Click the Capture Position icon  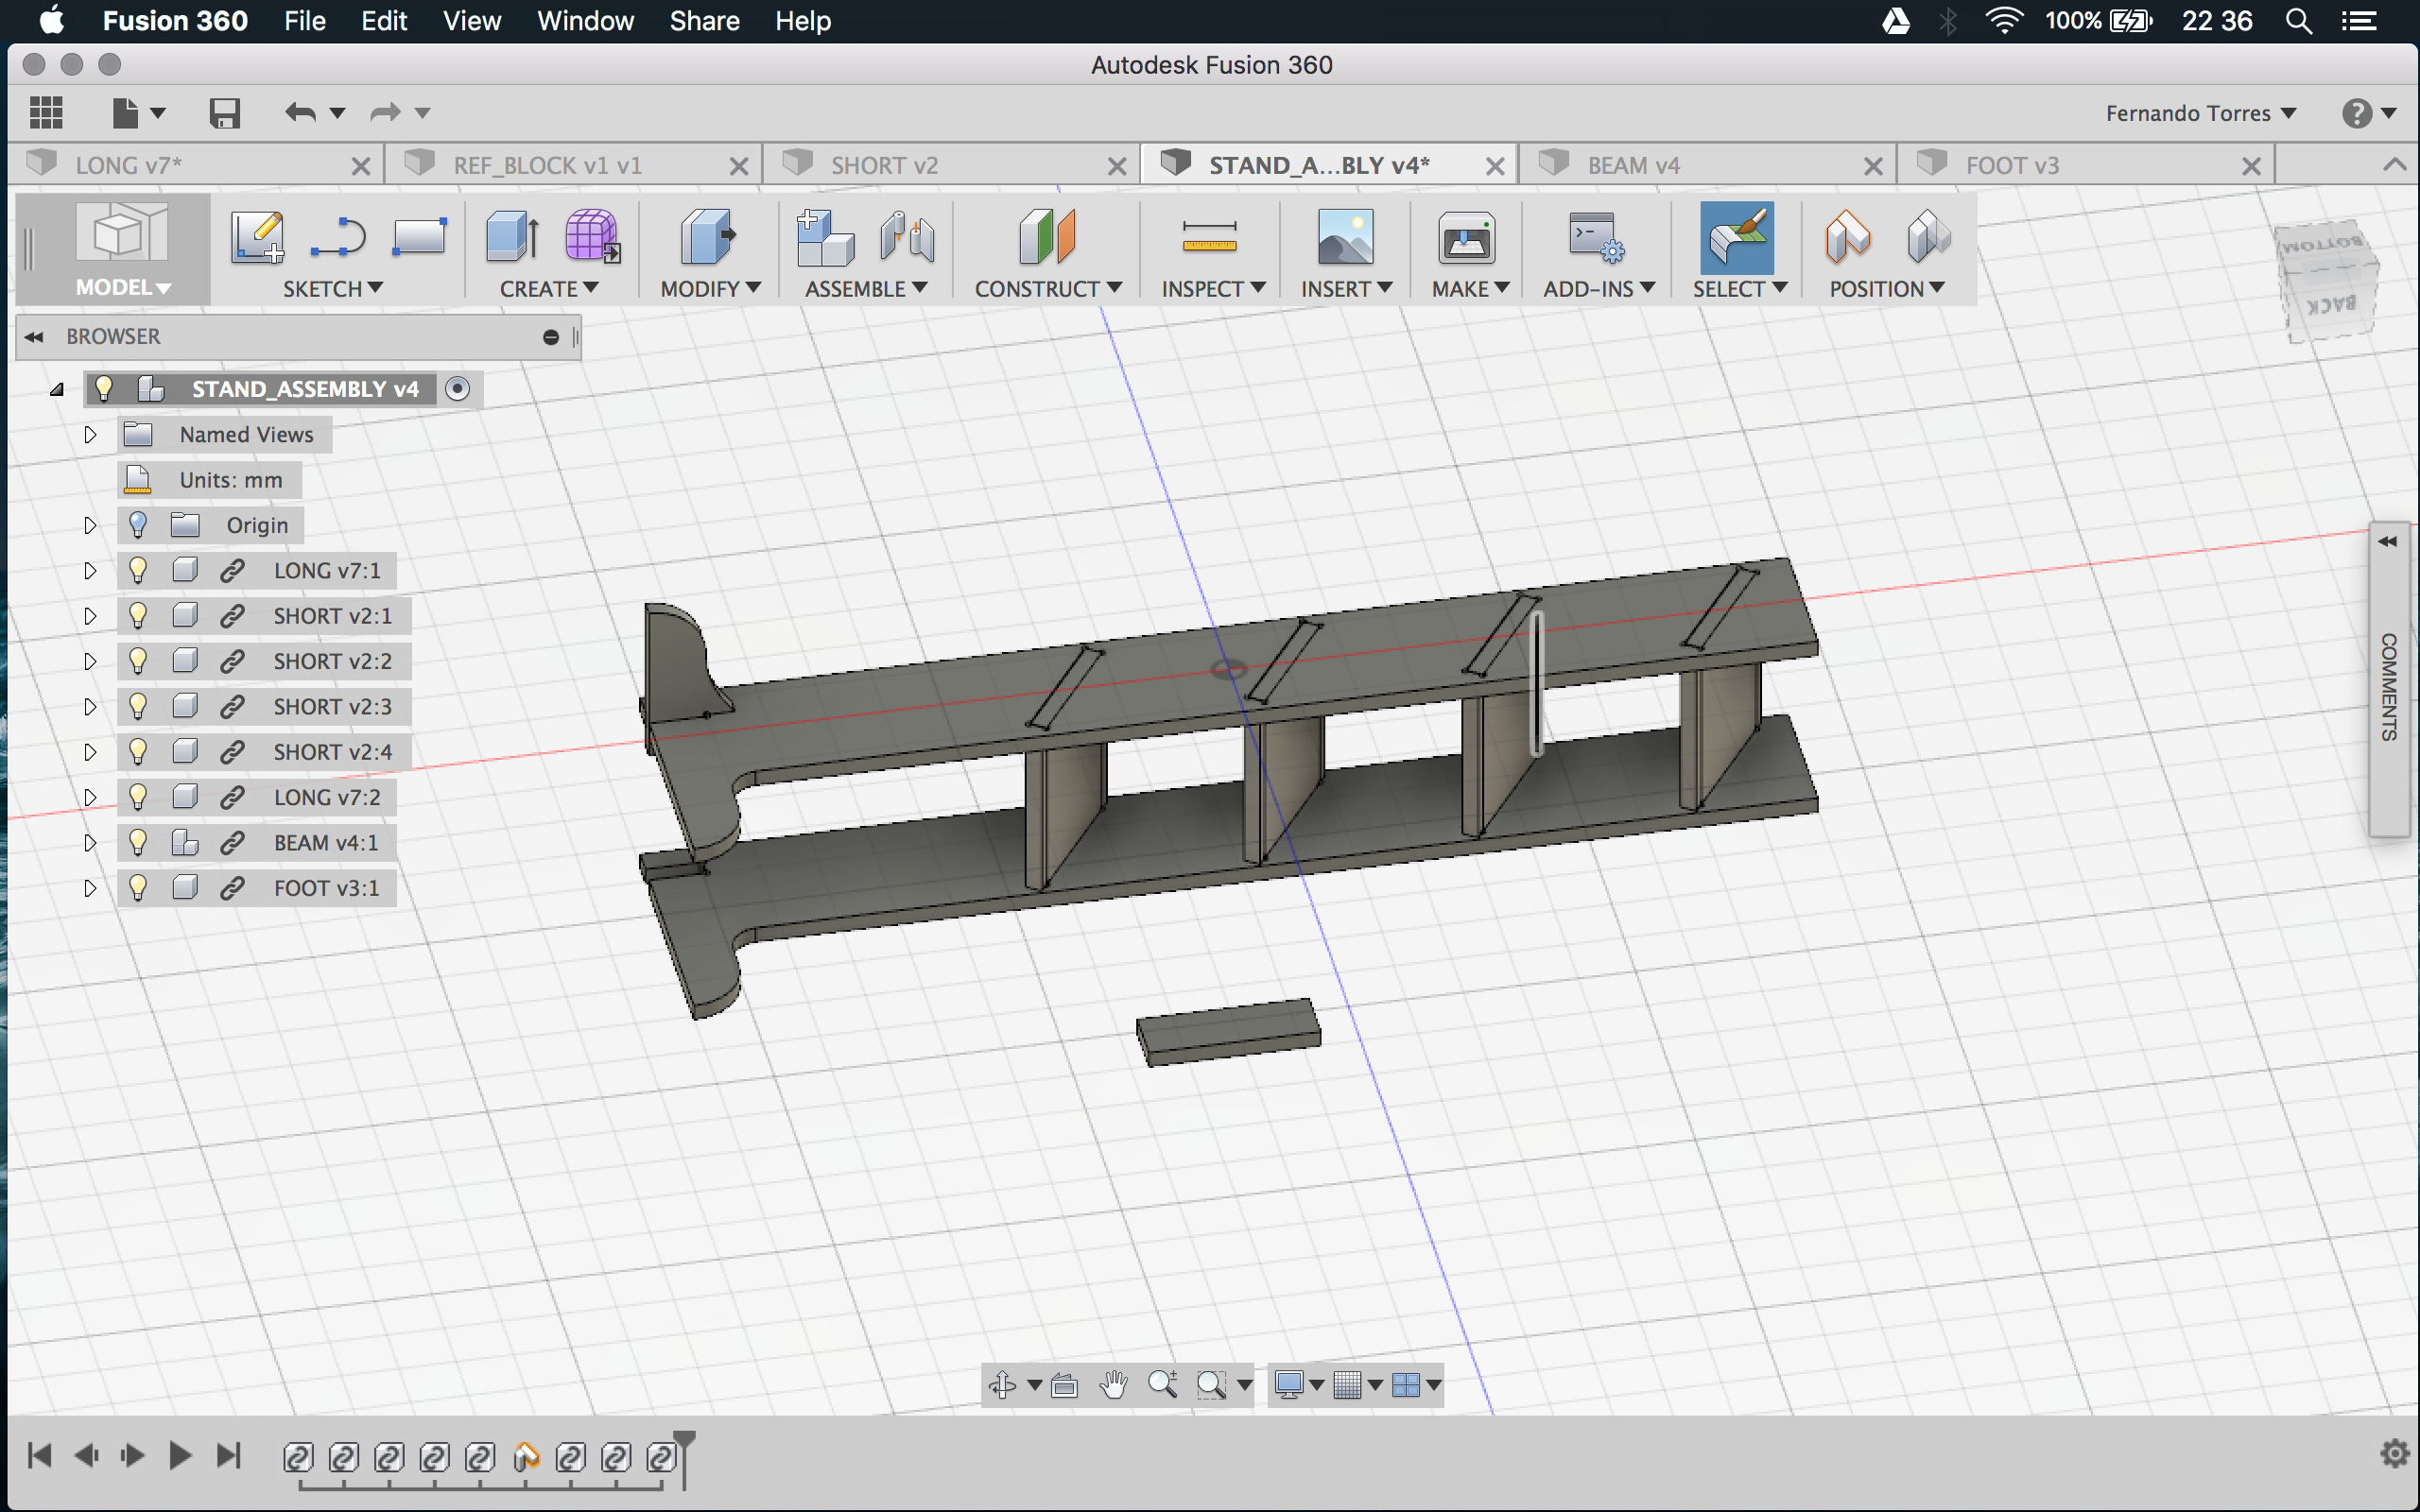[x=1847, y=237]
